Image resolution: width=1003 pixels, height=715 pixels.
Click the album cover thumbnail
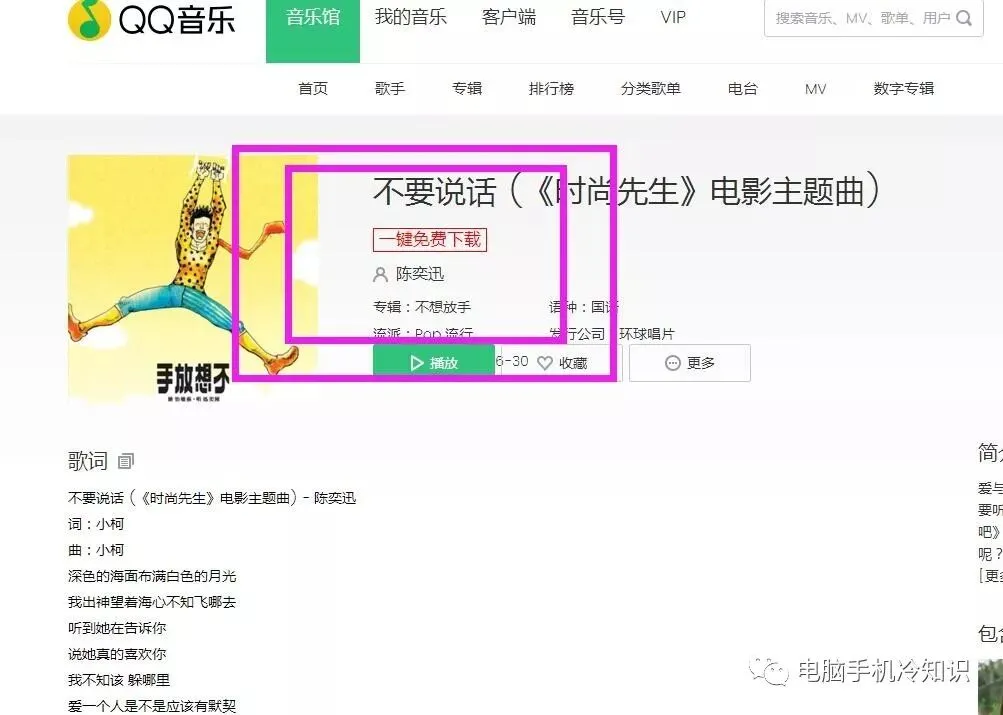pyautogui.click(x=193, y=279)
